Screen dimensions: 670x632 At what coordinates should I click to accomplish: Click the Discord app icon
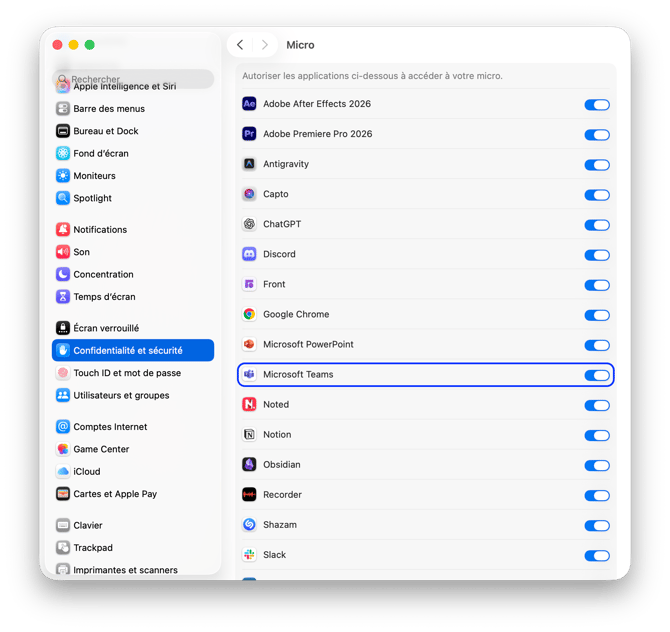tap(250, 254)
